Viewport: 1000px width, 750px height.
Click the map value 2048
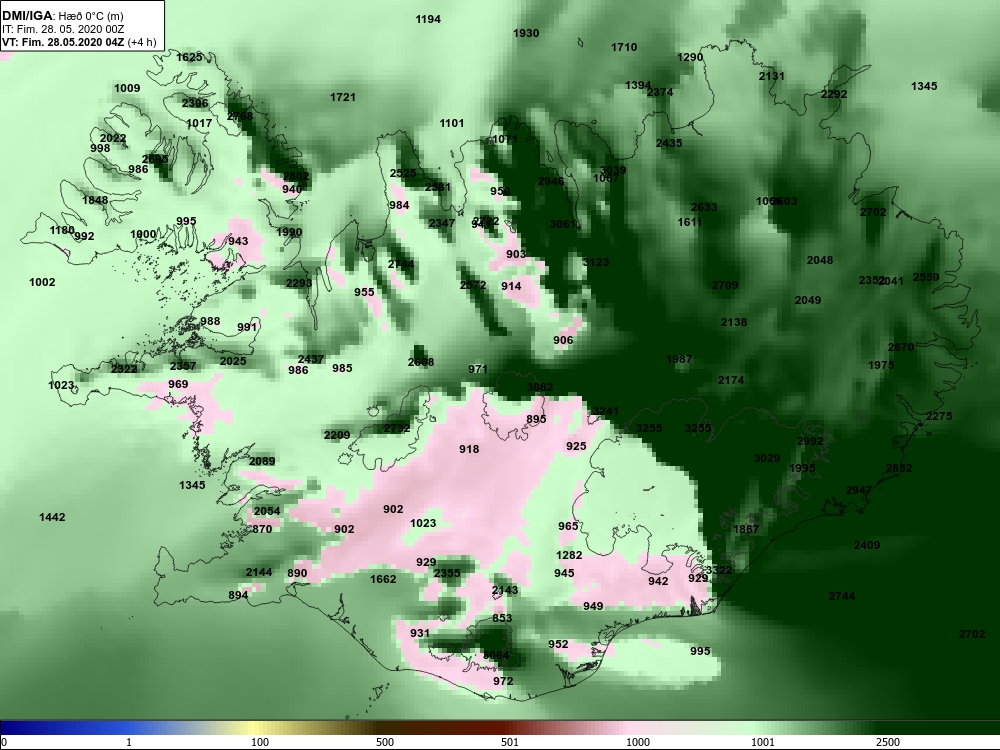tap(820, 260)
